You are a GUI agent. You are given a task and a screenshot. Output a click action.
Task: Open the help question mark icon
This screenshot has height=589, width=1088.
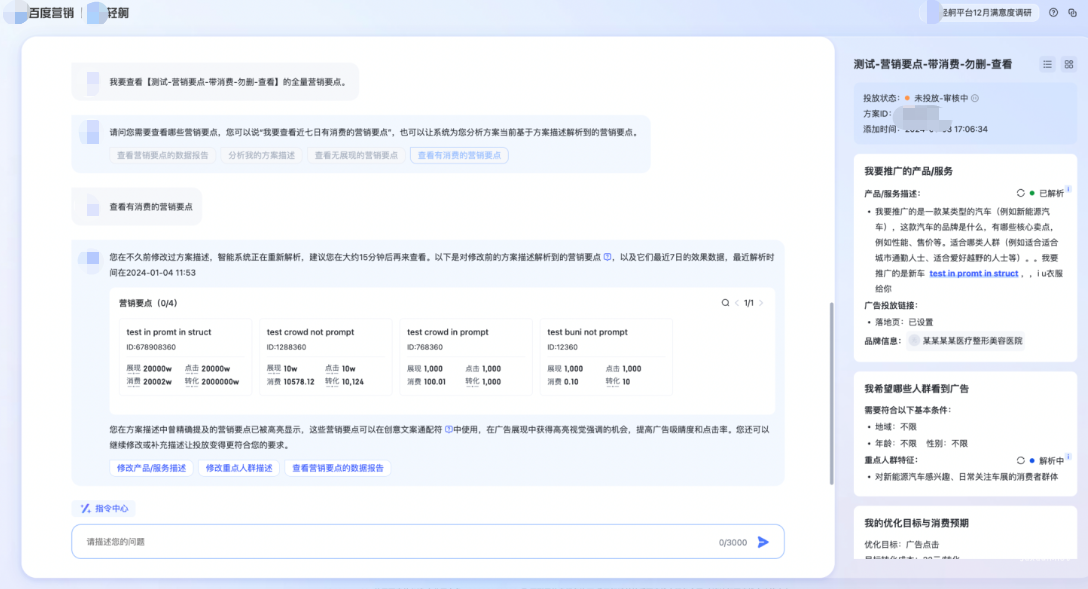pyautogui.click(x=1053, y=13)
